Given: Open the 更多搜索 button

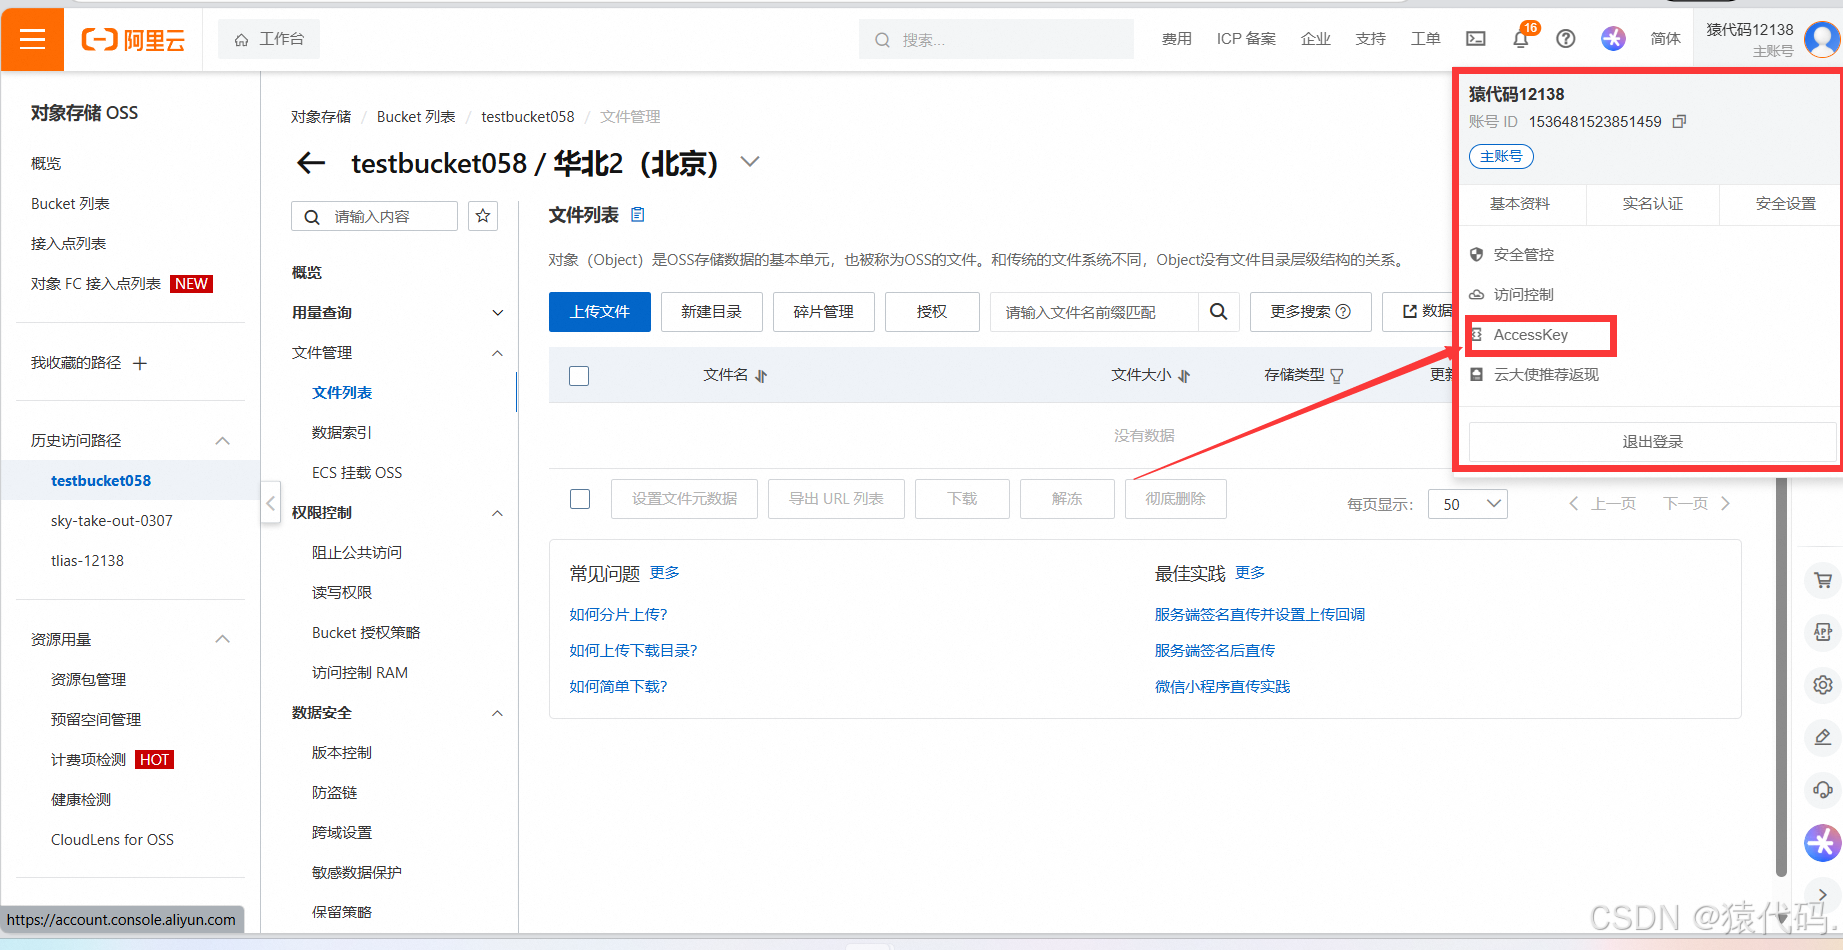Looking at the screenshot, I should point(1310,312).
